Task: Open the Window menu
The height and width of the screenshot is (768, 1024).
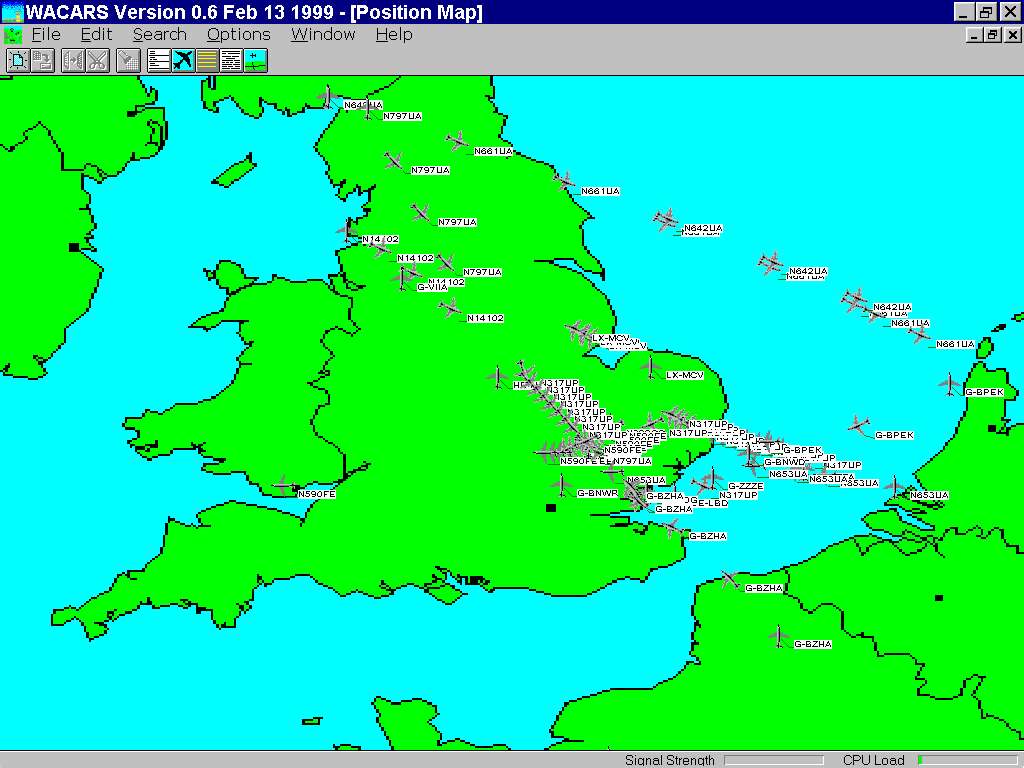Action: click(x=323, y=34)
